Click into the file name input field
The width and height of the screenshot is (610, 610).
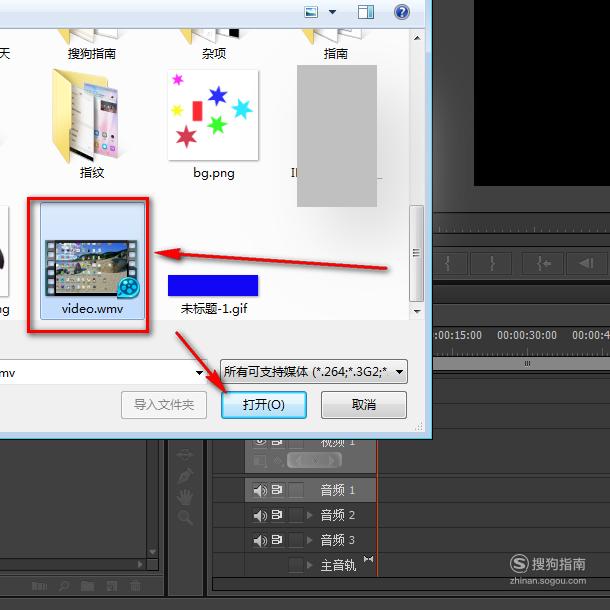click(97, 373)
